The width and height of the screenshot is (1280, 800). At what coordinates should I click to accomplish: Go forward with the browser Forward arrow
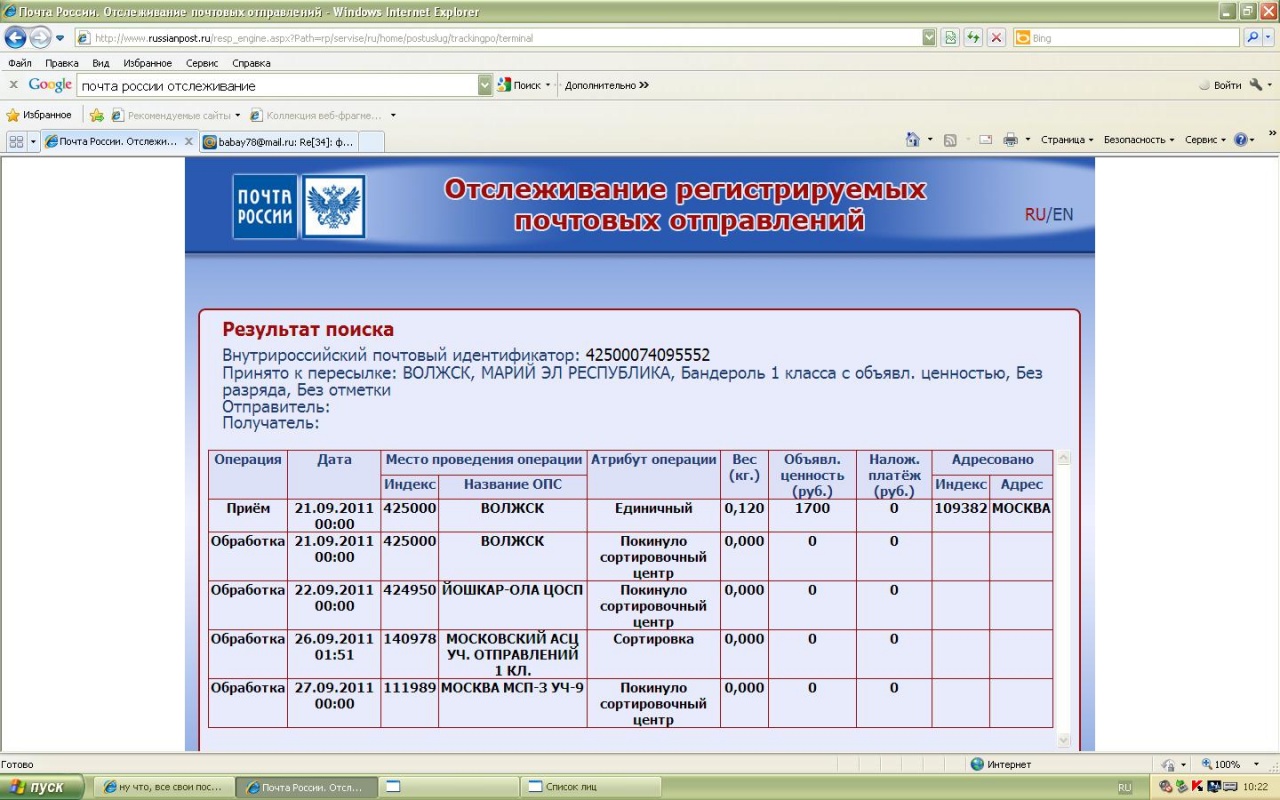click(x=40, y=38)
